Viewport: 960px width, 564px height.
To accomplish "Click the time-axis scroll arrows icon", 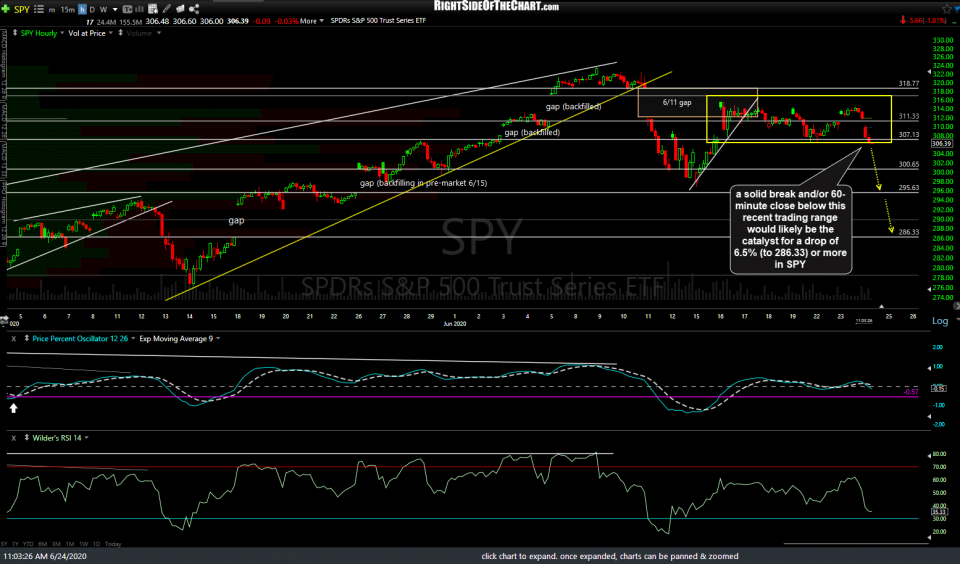I will [4, 319].
